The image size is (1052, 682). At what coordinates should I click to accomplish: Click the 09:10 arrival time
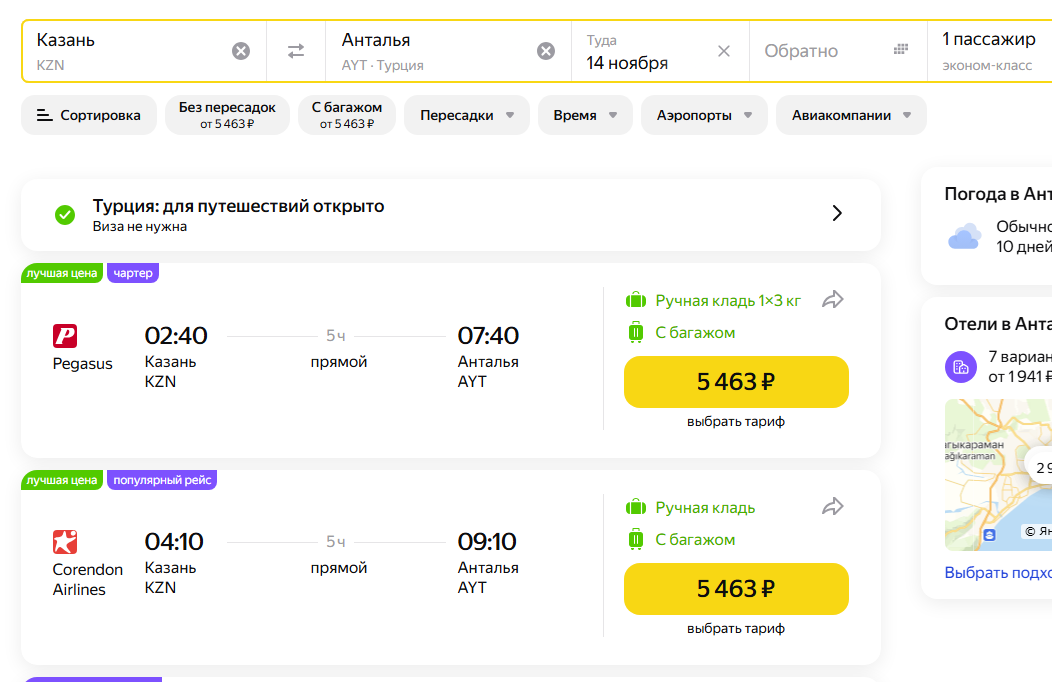click(x=487, y=542)
